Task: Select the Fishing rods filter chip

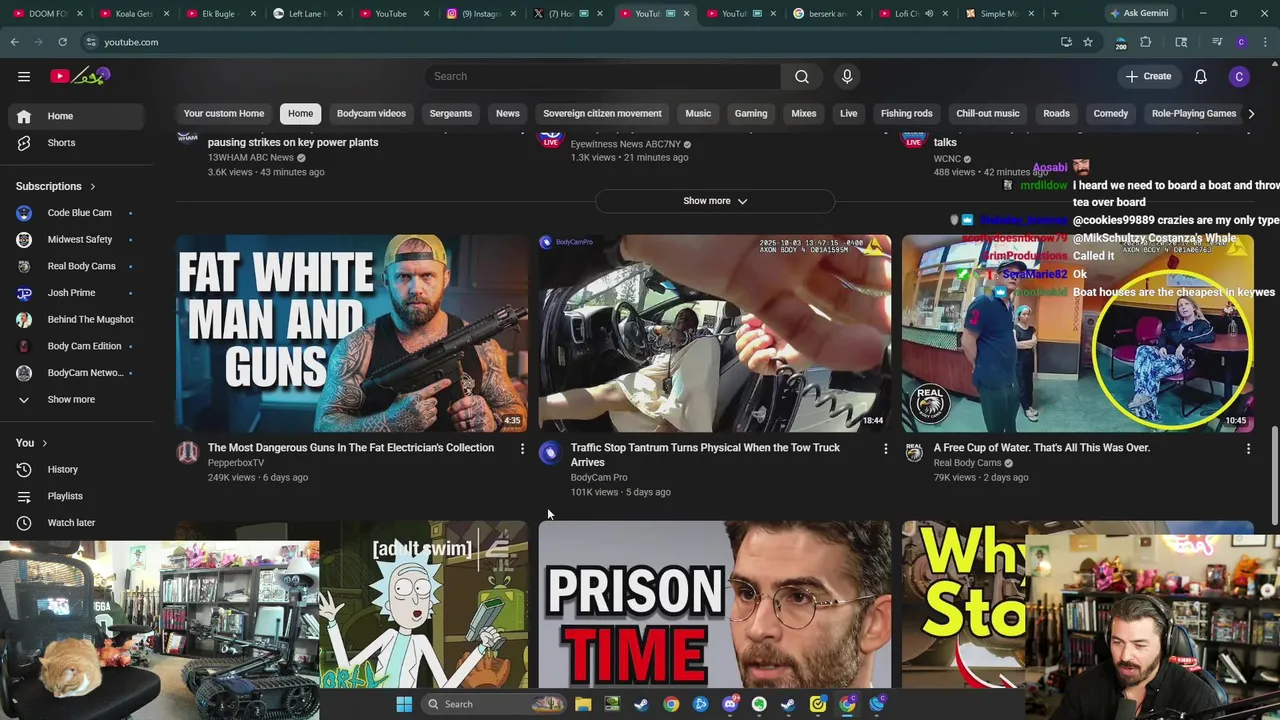Action: coord(907,113)
